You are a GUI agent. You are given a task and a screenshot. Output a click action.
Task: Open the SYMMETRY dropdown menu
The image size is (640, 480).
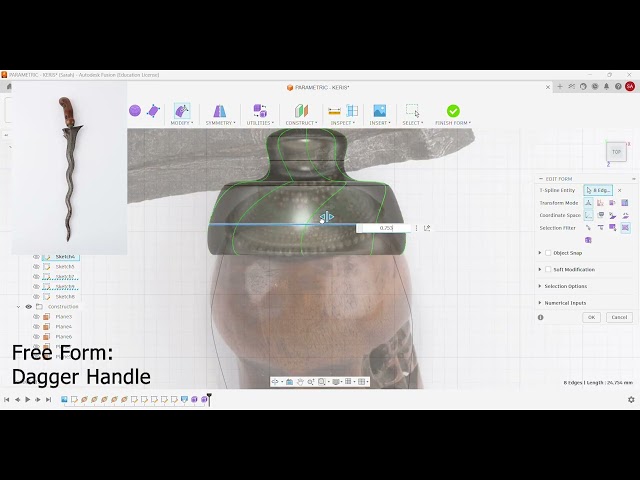(x=220, y=123)
